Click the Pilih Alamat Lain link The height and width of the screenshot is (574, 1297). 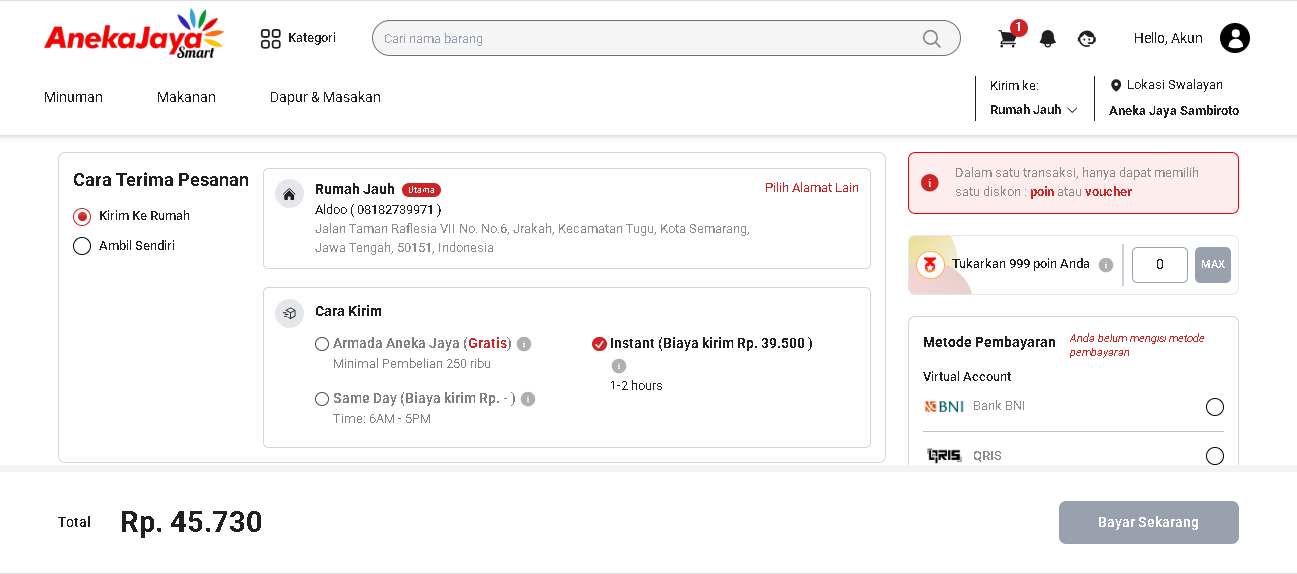[x=812, y=188]
